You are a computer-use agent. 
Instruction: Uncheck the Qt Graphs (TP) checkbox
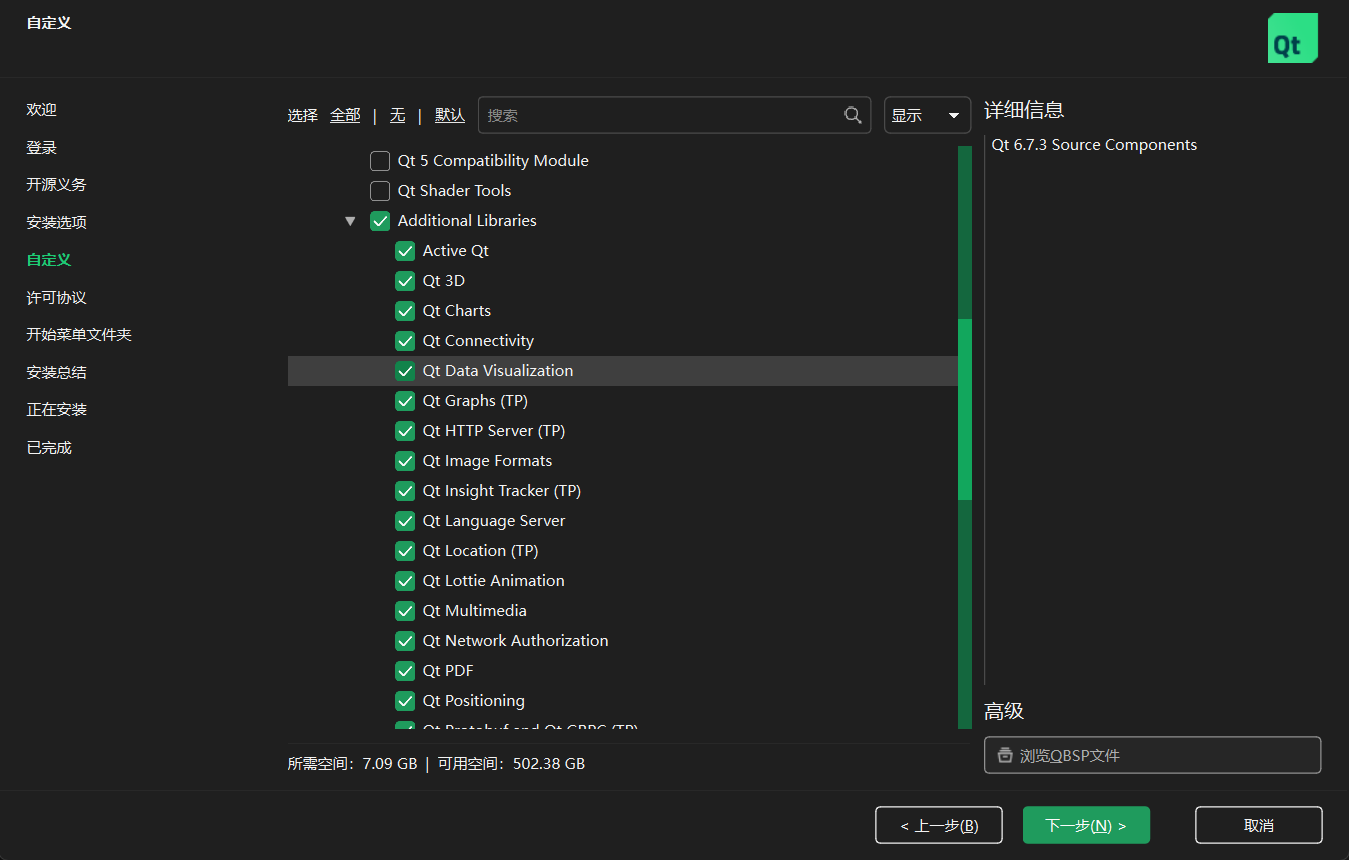click(405, 401)
